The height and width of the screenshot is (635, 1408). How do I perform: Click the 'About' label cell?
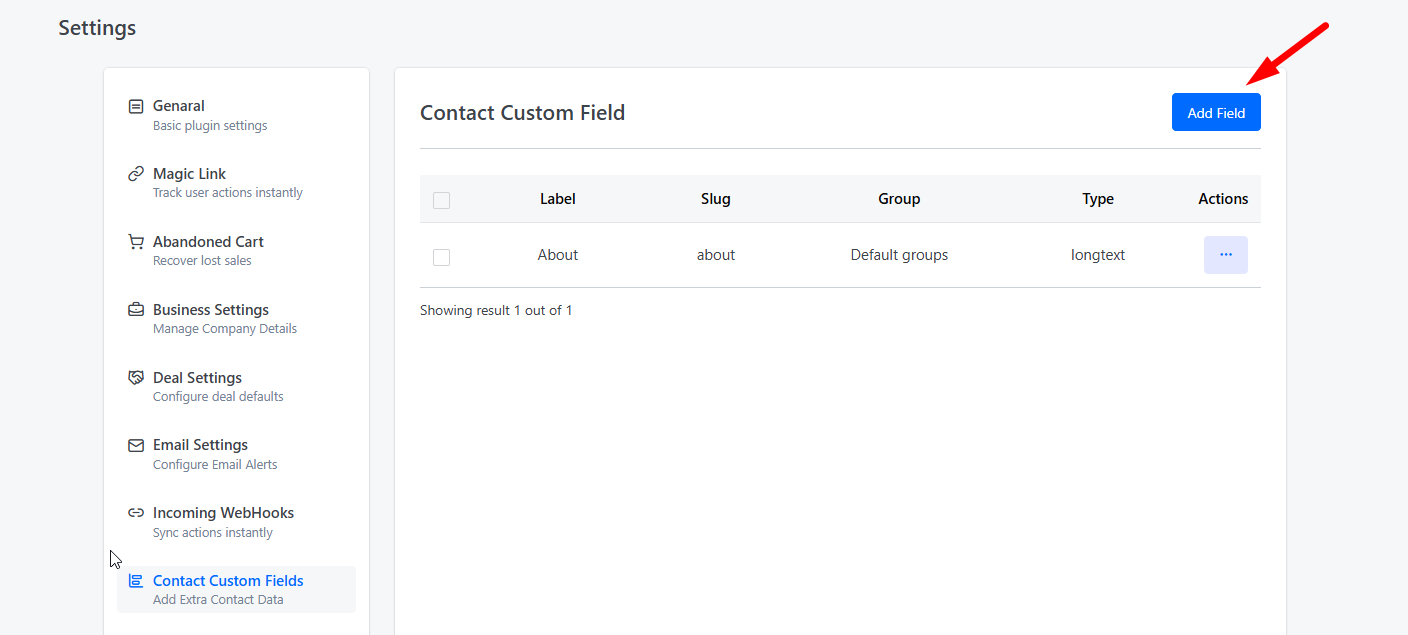point(558,255)
